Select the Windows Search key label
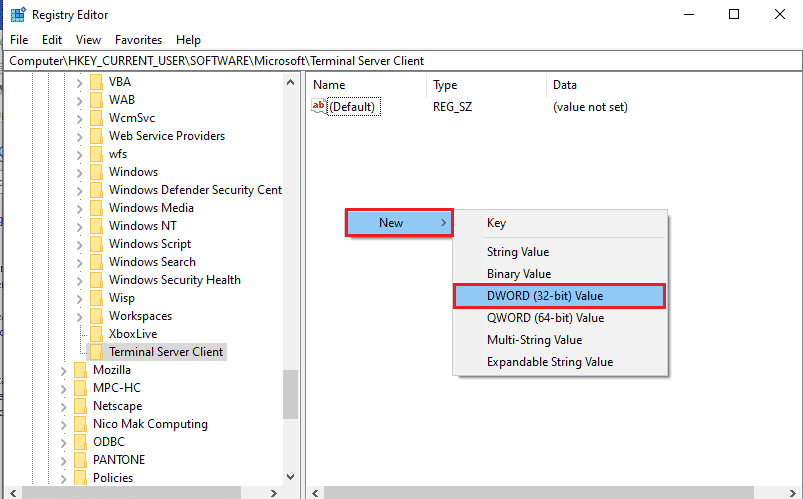Screen dimensions: 803x499 (x=153, y=262)
